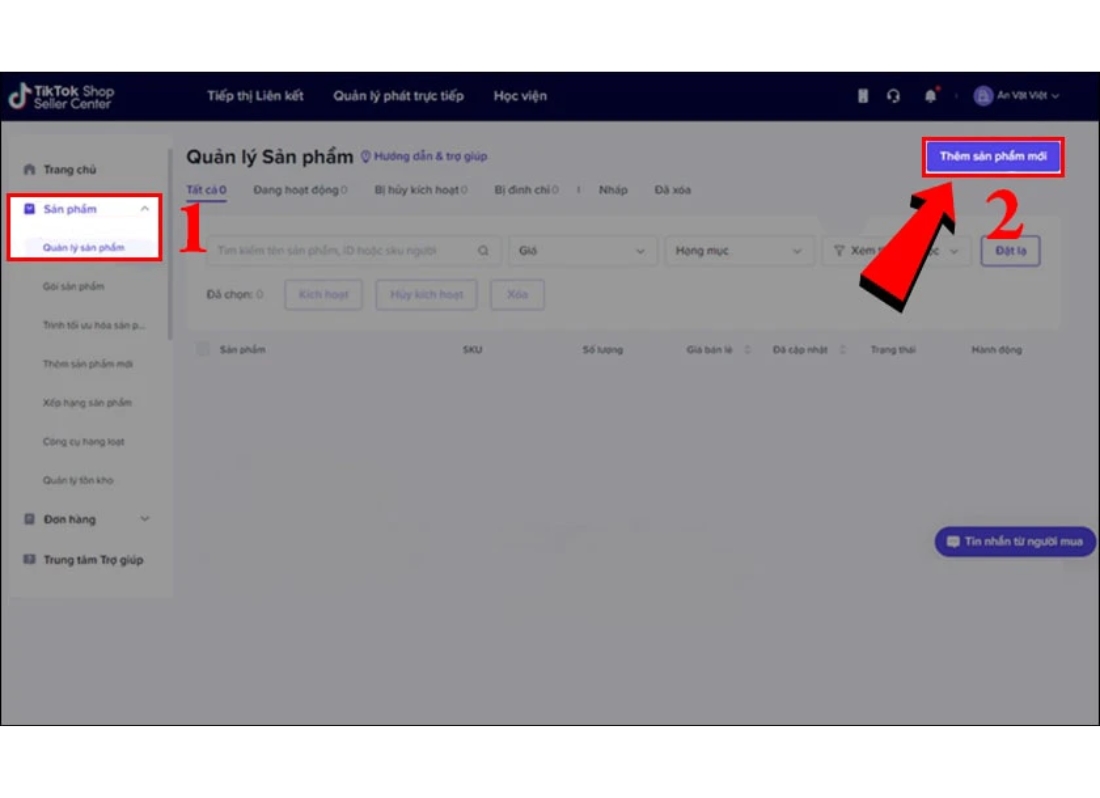Click the search magnifier icon

point(483,251)
